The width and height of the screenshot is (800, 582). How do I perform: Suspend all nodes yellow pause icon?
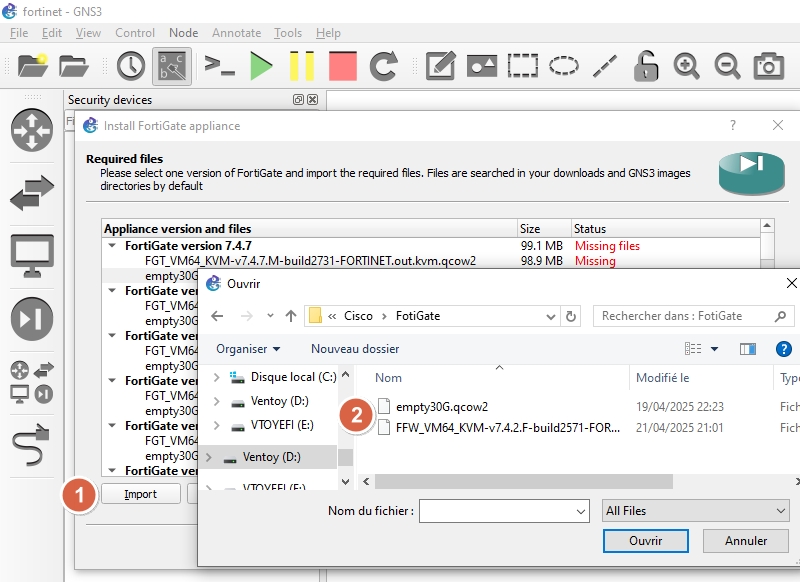pyautogui.click(x=302, y=66)
